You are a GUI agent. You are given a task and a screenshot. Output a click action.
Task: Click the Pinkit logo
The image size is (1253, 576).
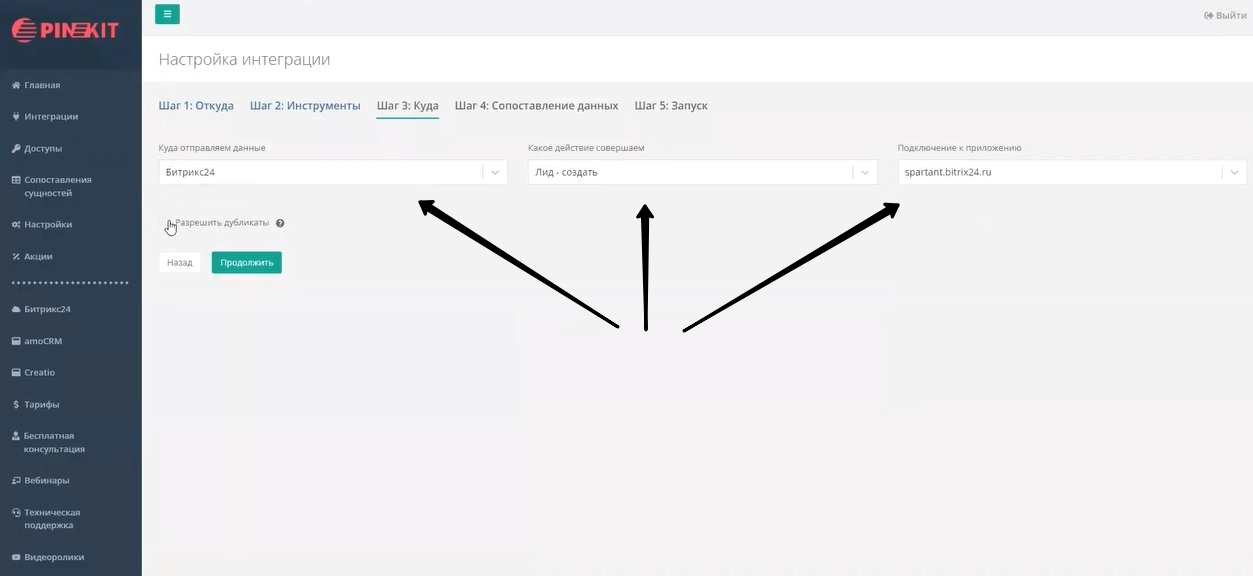click(x=65, y=30)
